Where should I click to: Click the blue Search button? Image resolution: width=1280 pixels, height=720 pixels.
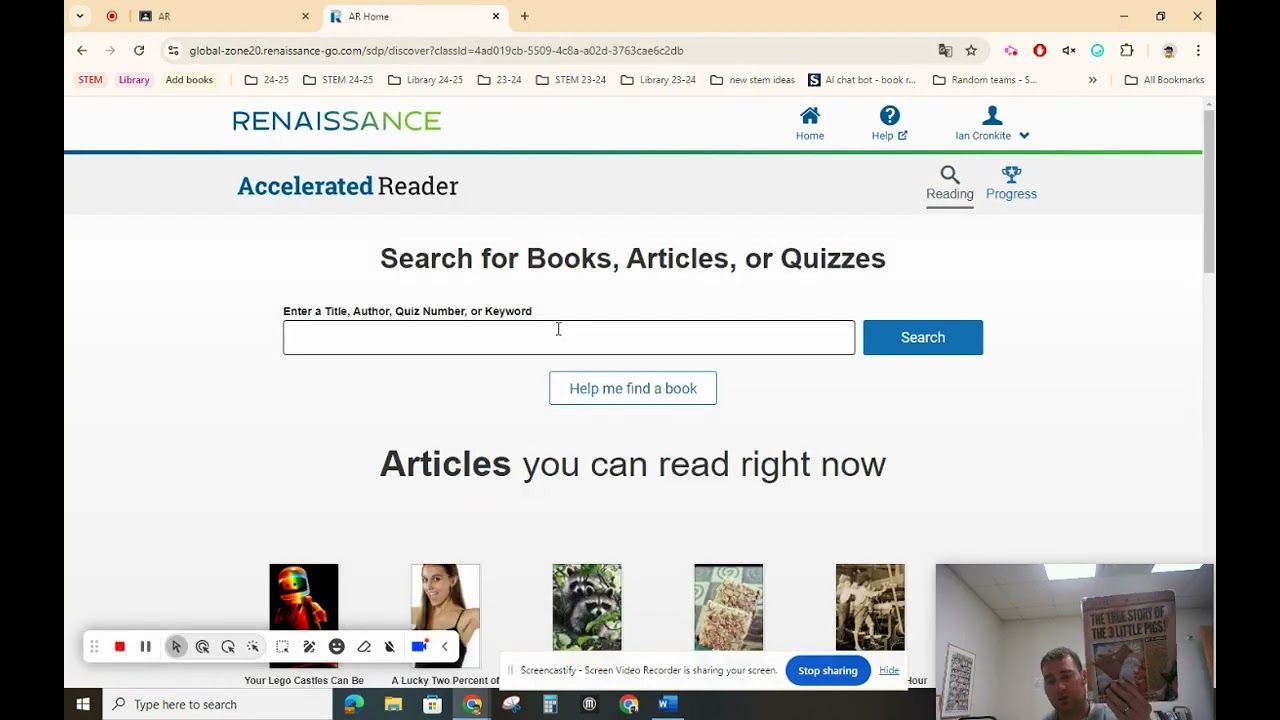(x=923, y=338)
